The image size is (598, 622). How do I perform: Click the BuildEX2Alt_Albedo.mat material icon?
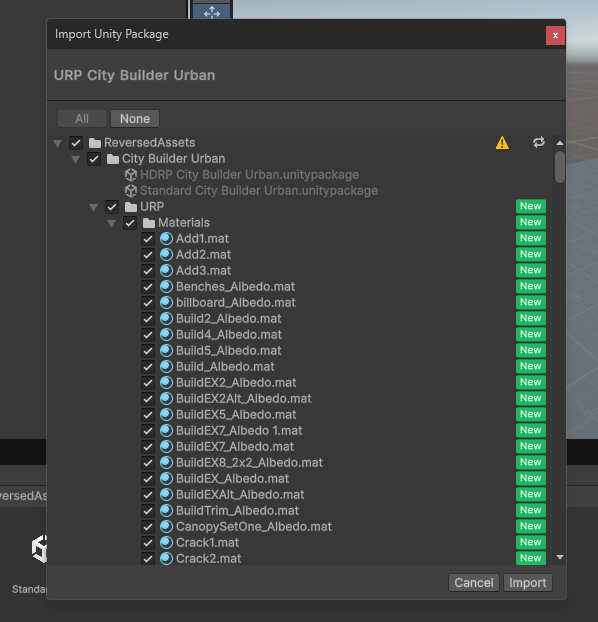[166, 399]
